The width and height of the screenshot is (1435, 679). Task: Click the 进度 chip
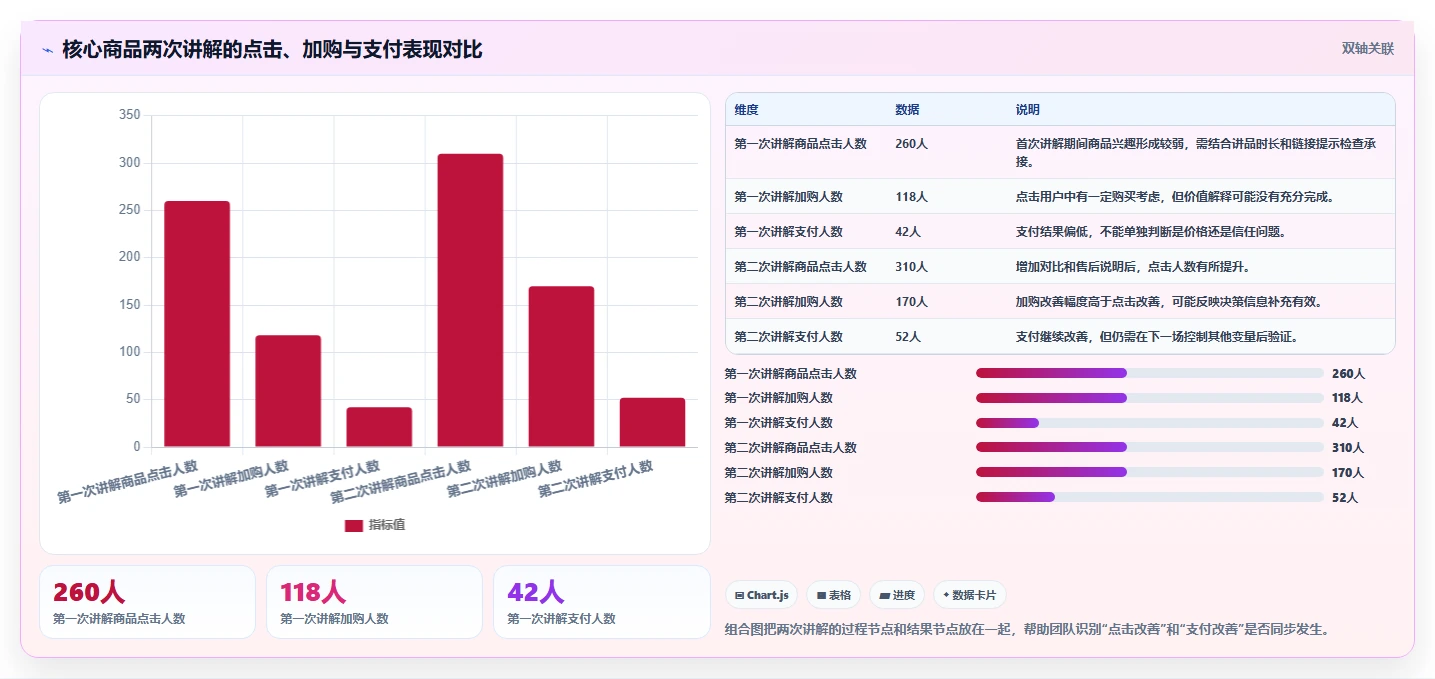point(897,595)
